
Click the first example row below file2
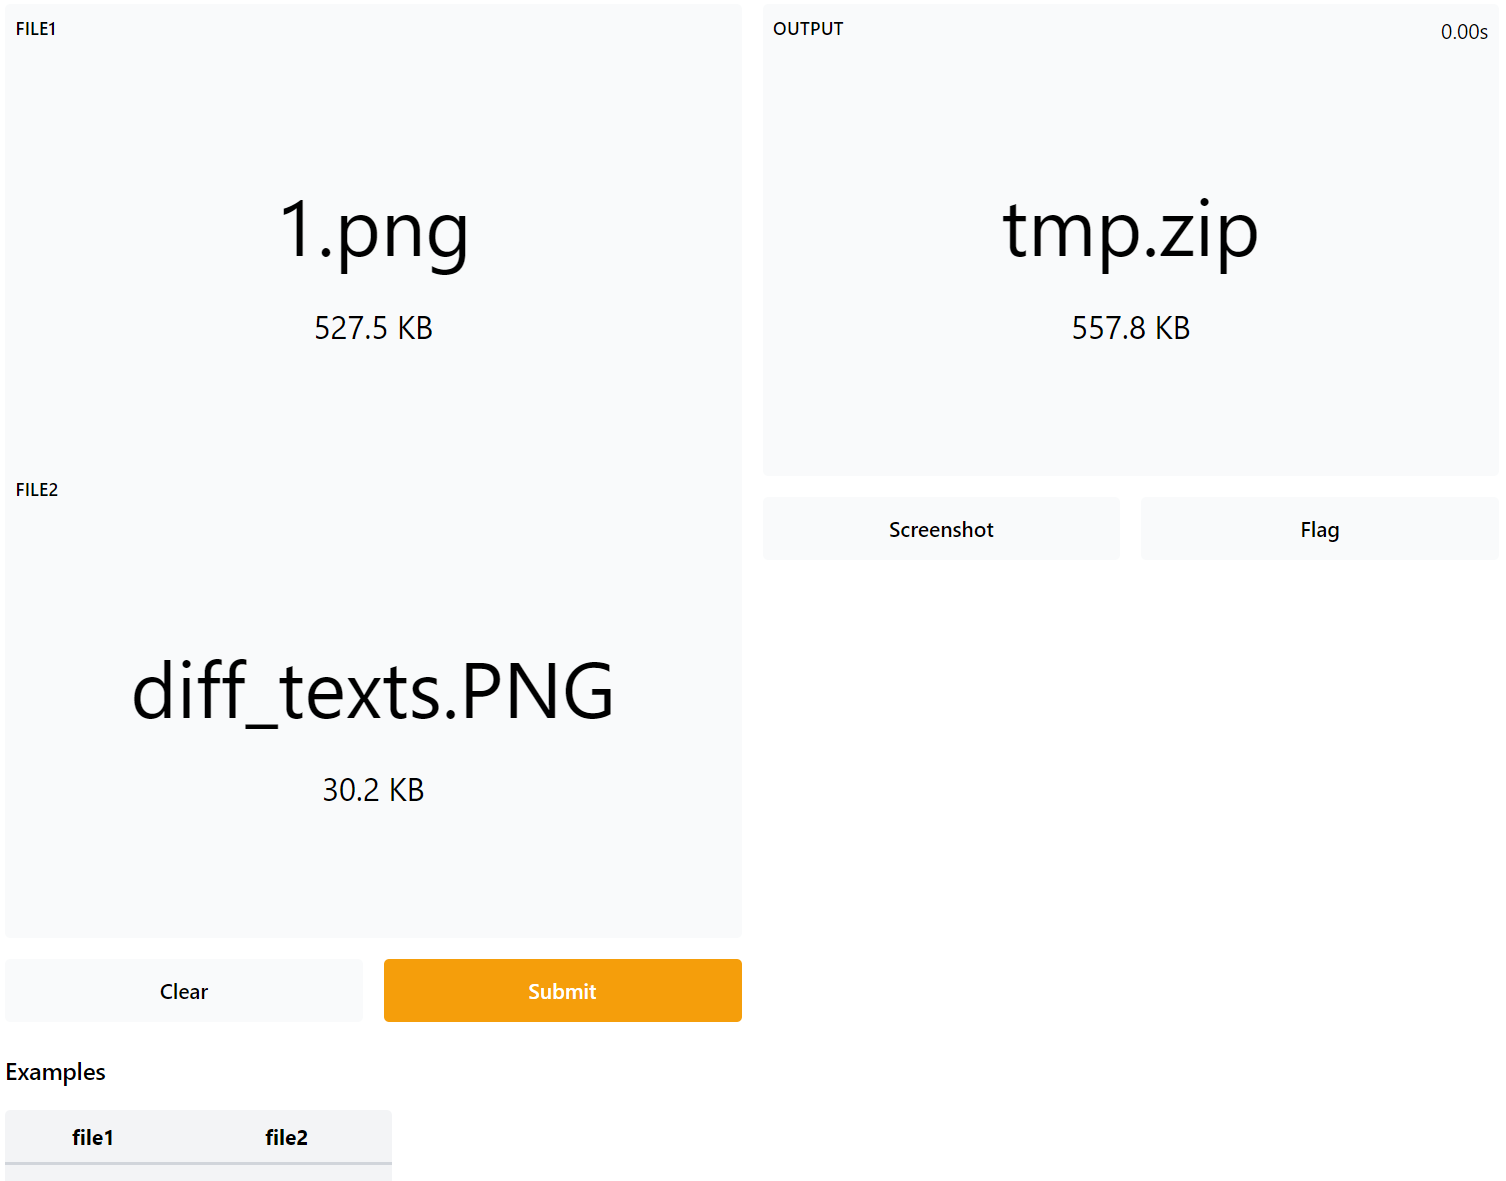pos(286,1173)
